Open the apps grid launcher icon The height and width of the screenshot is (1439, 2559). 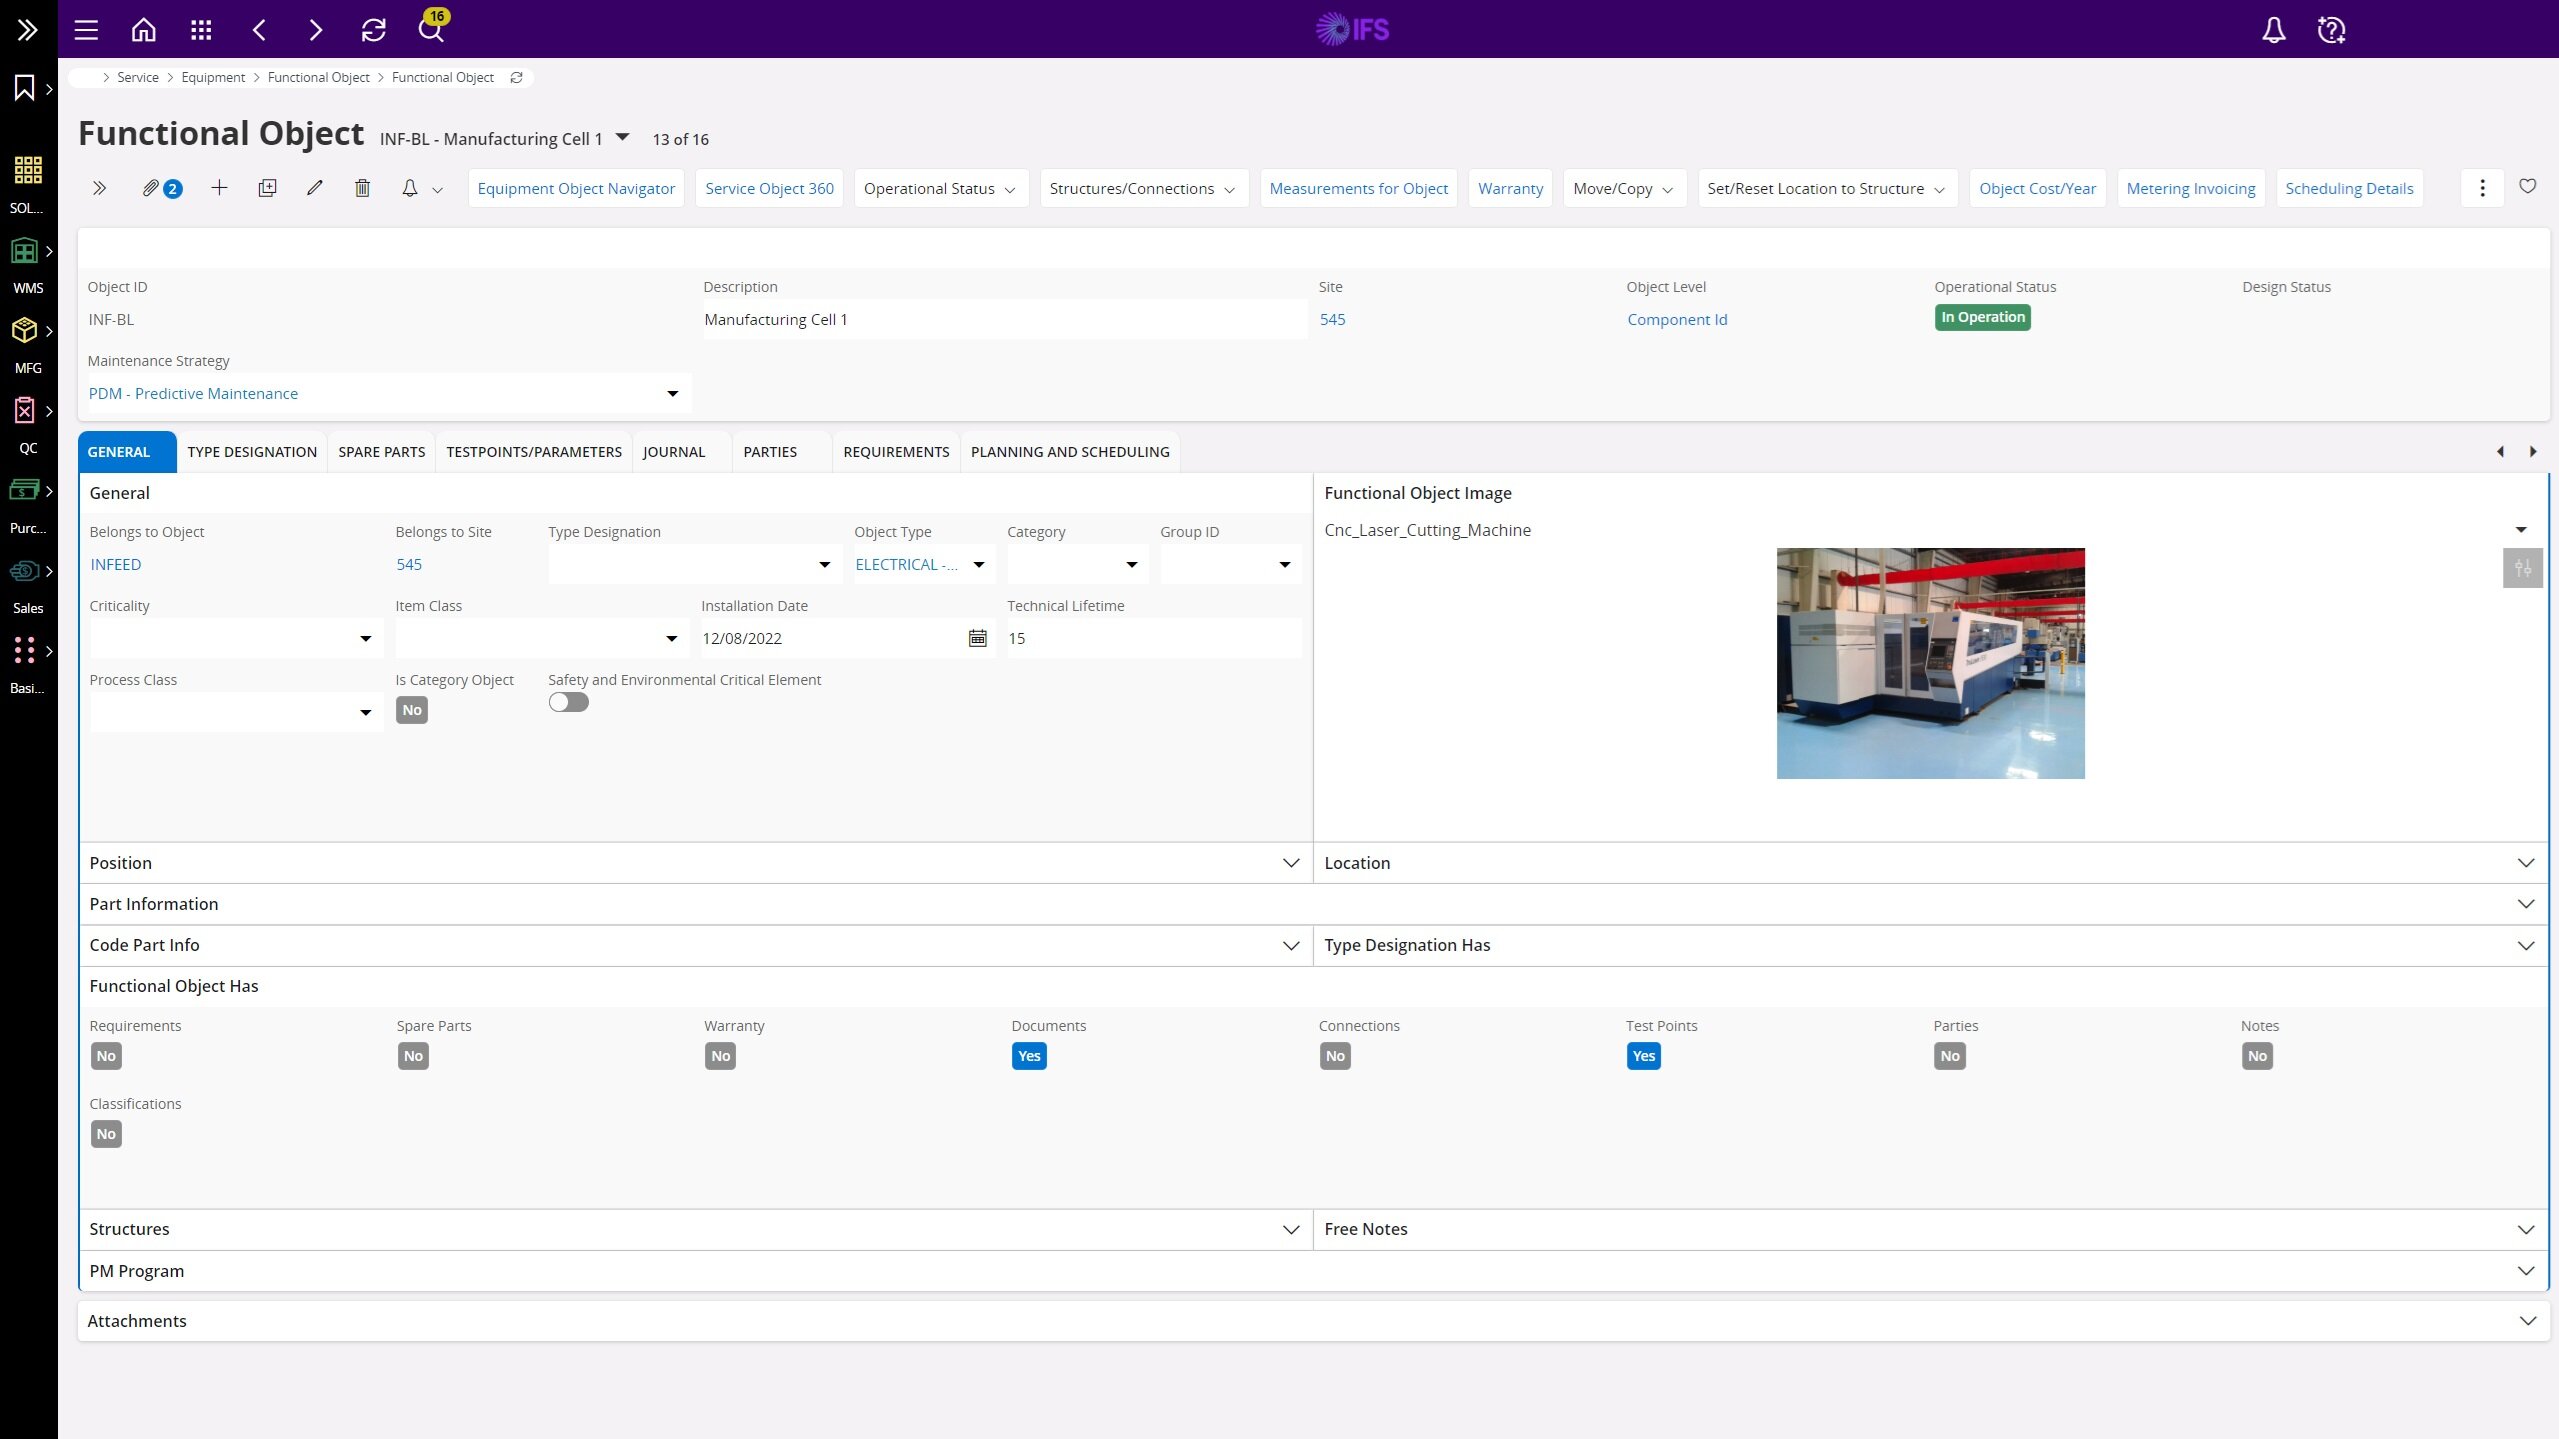point(201,30)
